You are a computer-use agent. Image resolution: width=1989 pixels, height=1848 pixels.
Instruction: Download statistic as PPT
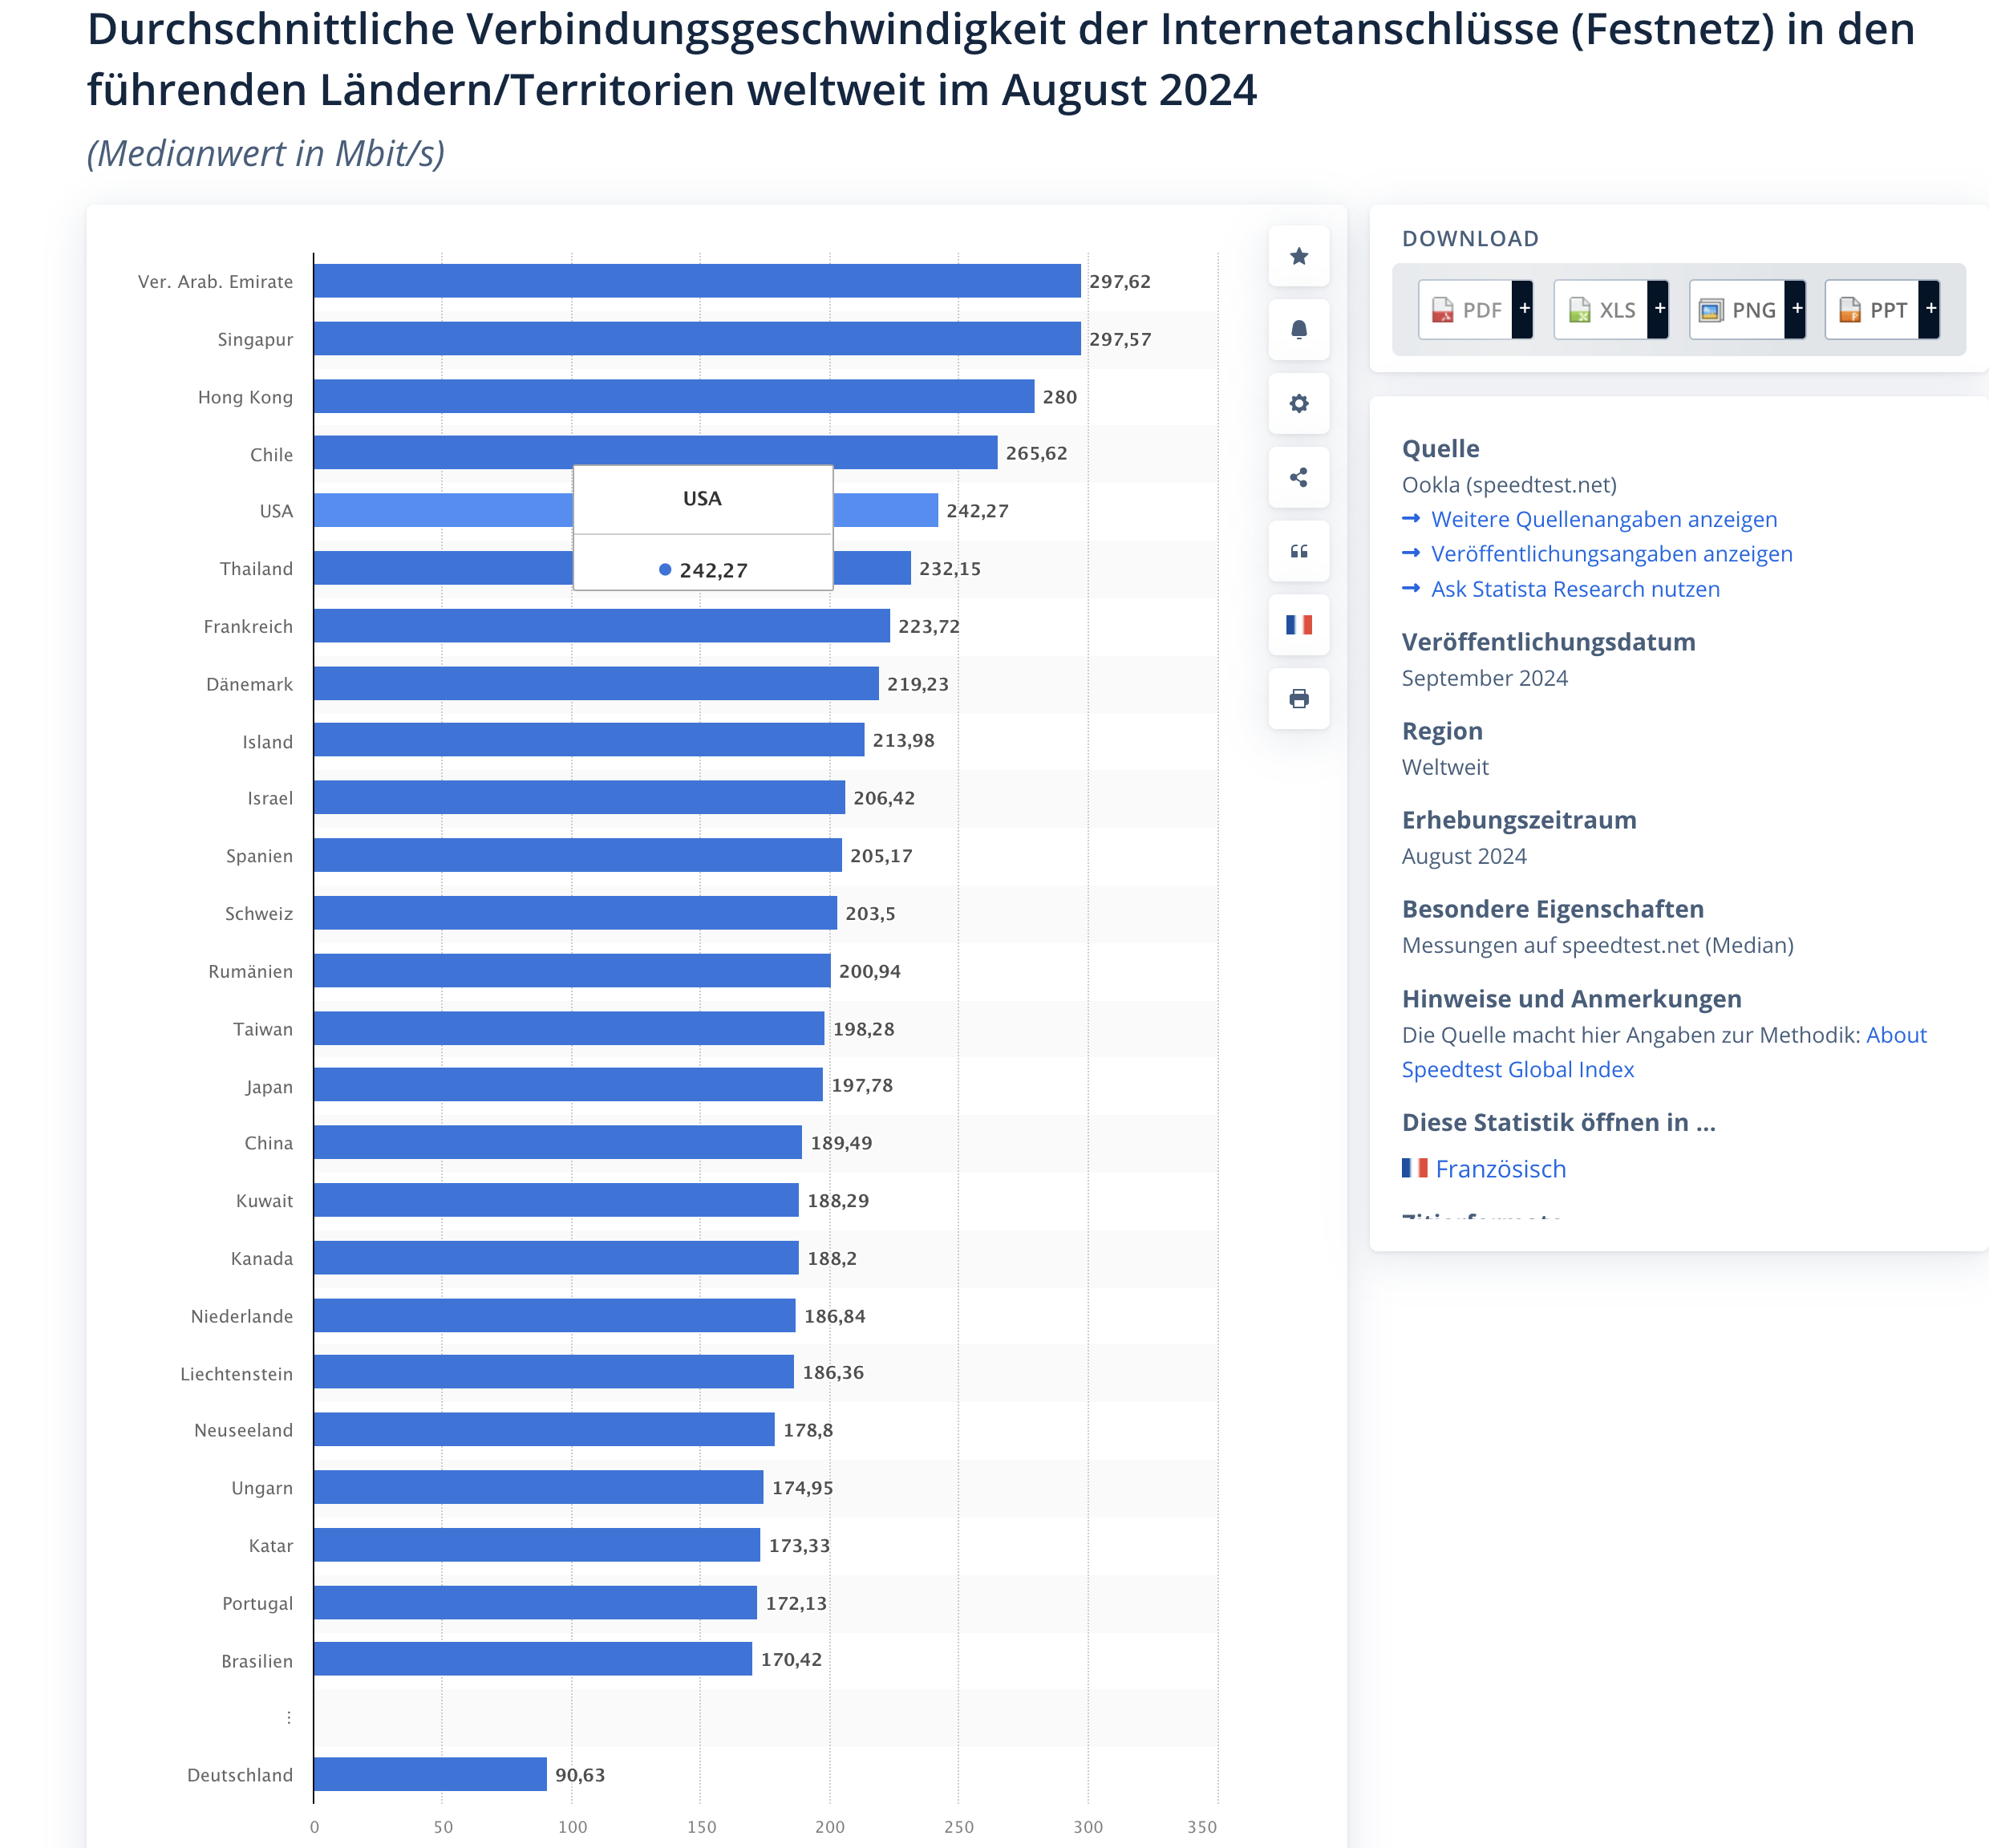(x=1872, y=310)
